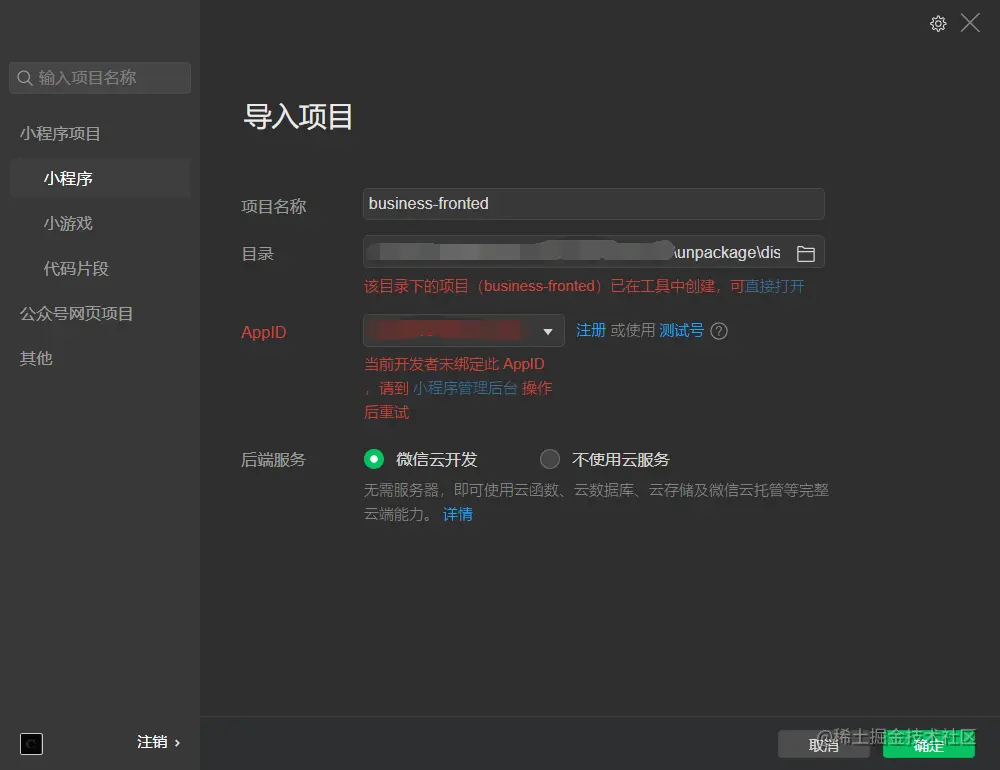Confirm the import with 确定

[x=929, y=744]
